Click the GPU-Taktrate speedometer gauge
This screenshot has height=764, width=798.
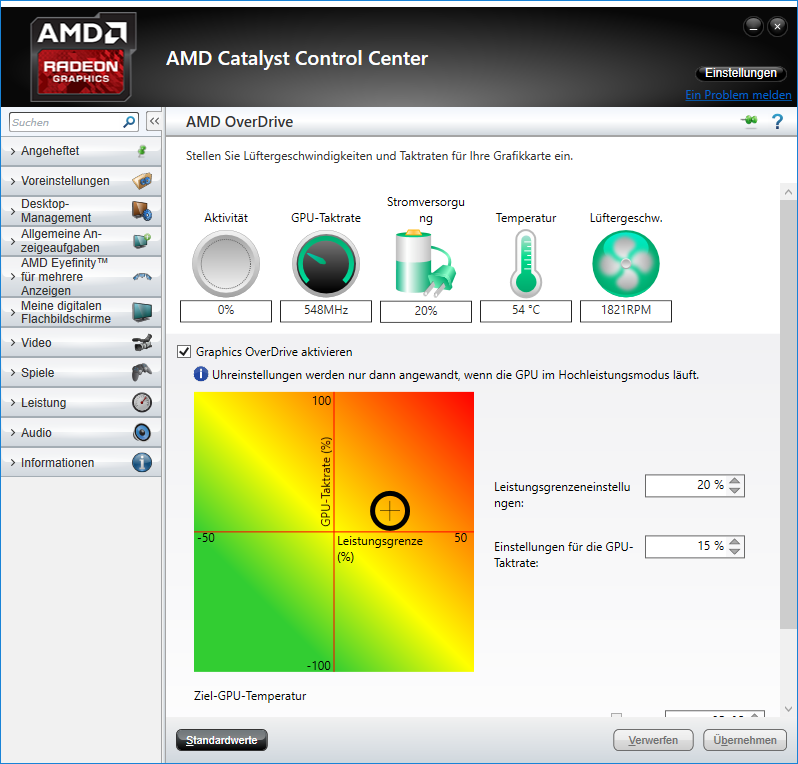click(326, 264)
